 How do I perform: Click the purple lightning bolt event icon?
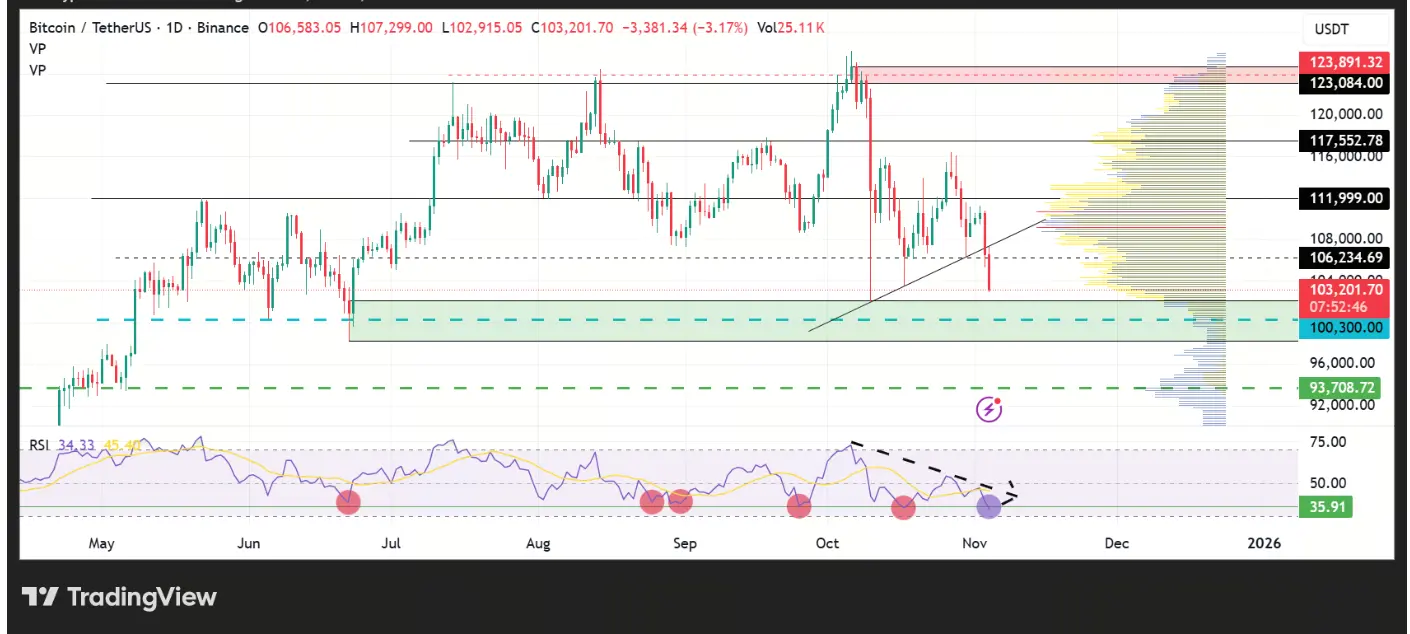989,408
